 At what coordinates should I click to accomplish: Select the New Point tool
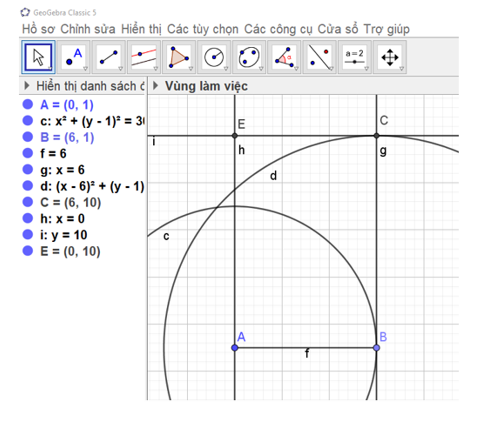click(x=74, y=57)
